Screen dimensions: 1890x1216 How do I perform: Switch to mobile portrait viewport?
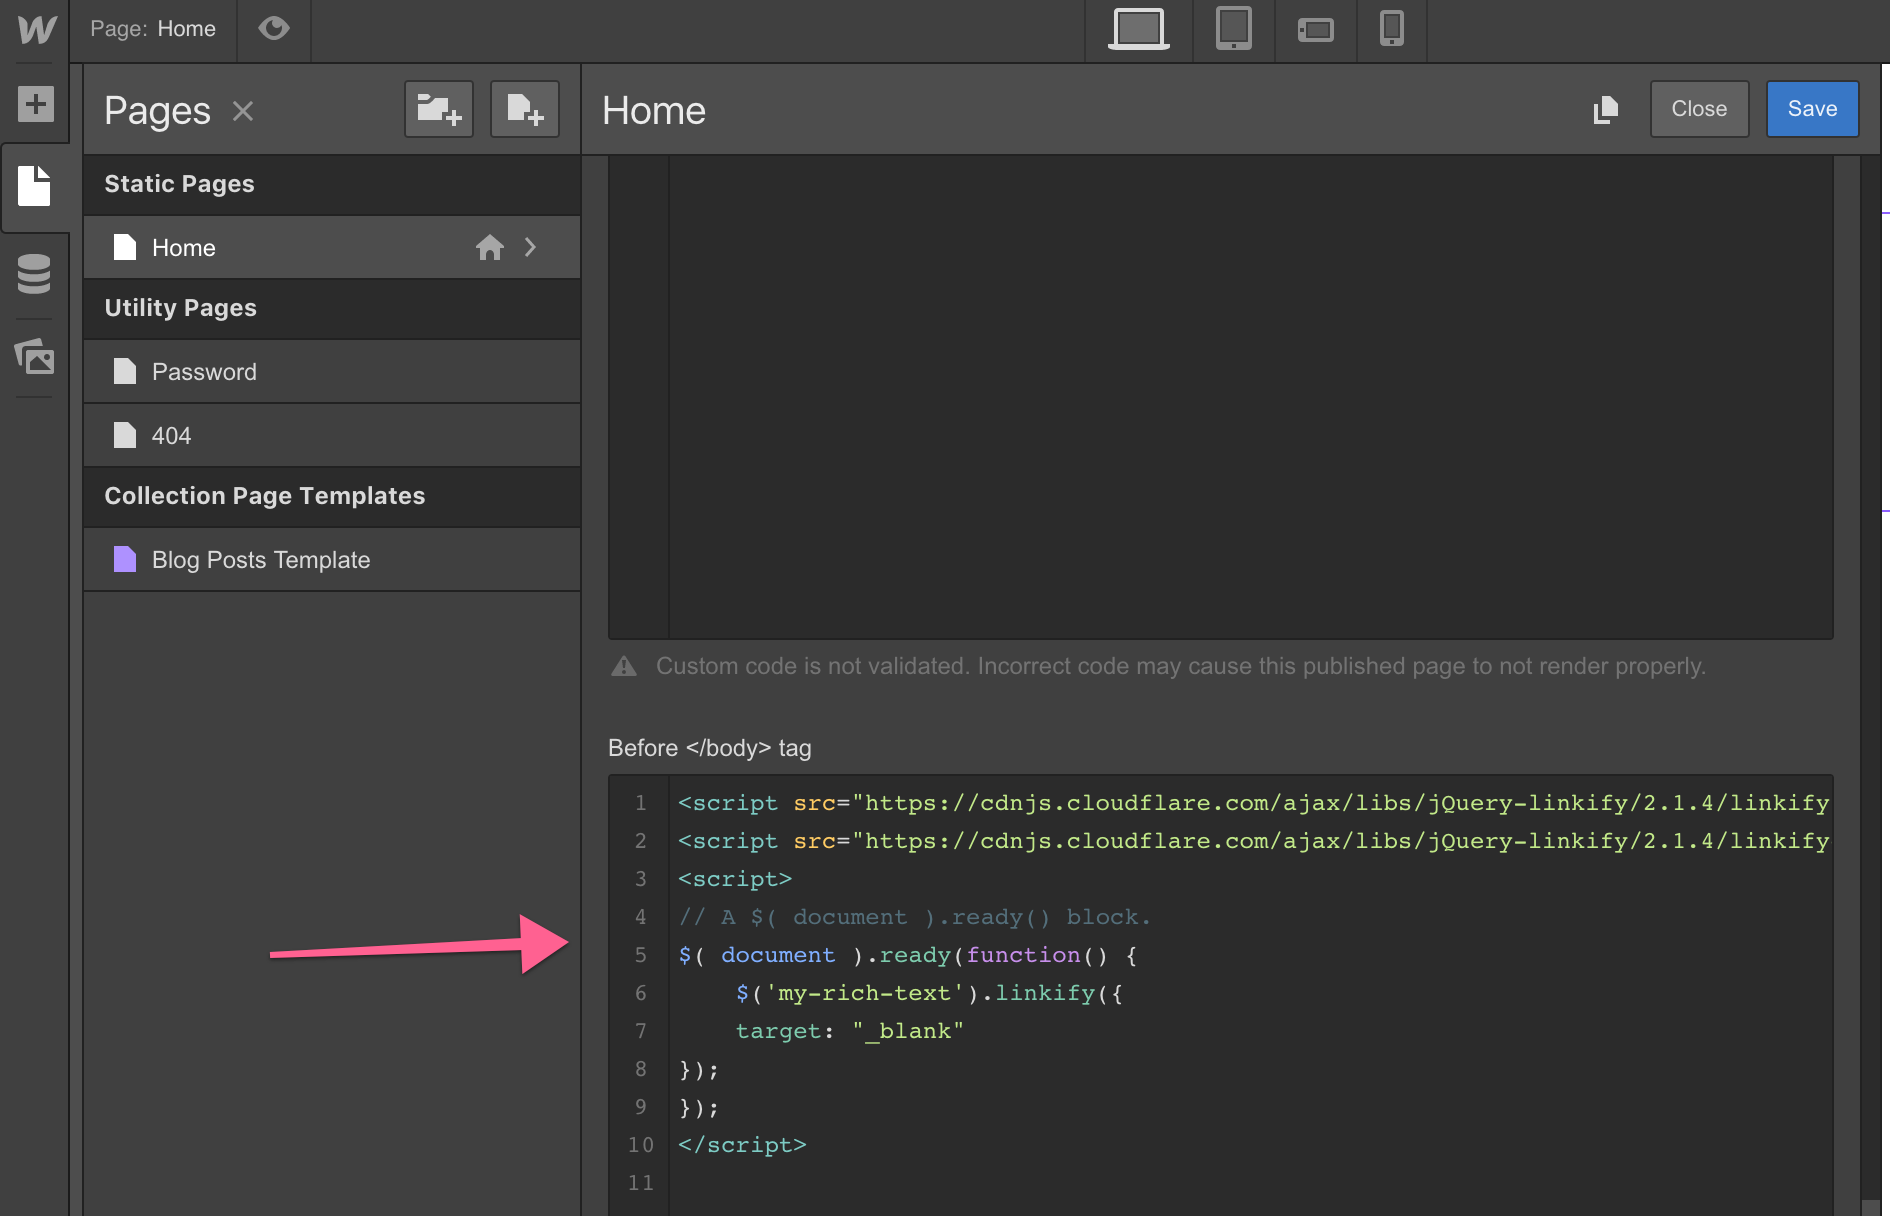click(1391, 29)
